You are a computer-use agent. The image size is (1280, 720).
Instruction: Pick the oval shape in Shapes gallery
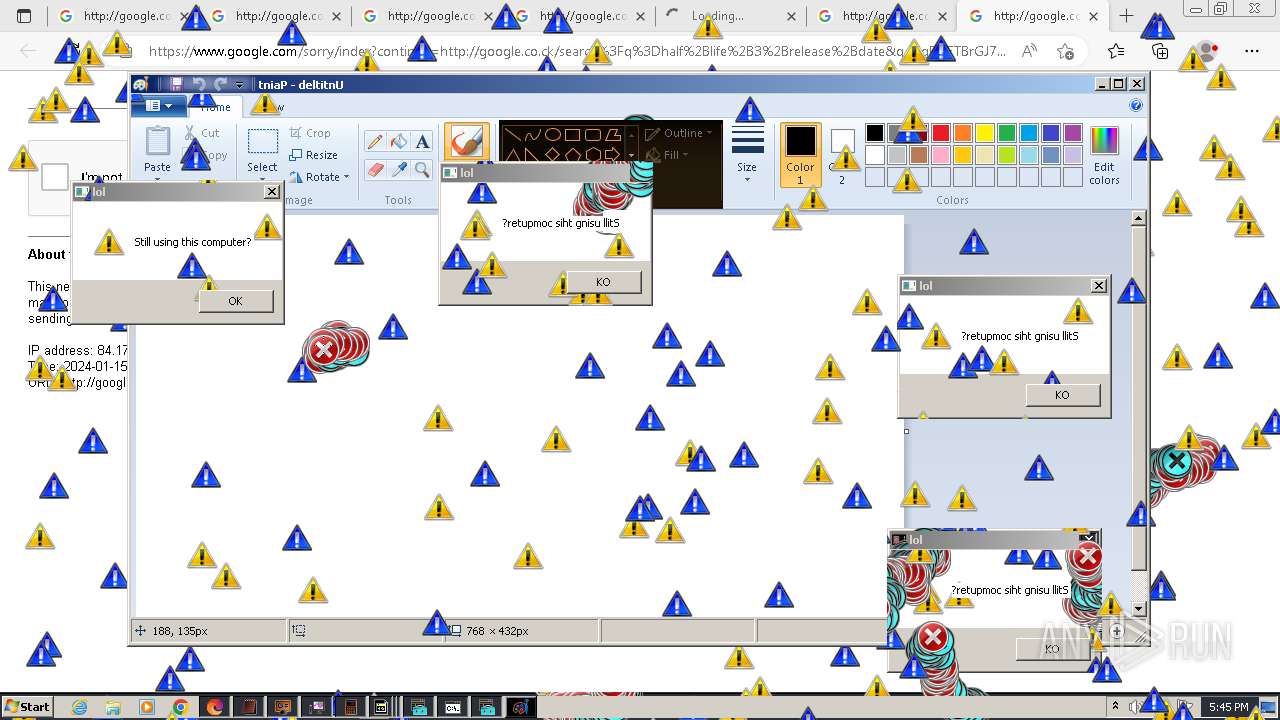[x=552, y=134]
